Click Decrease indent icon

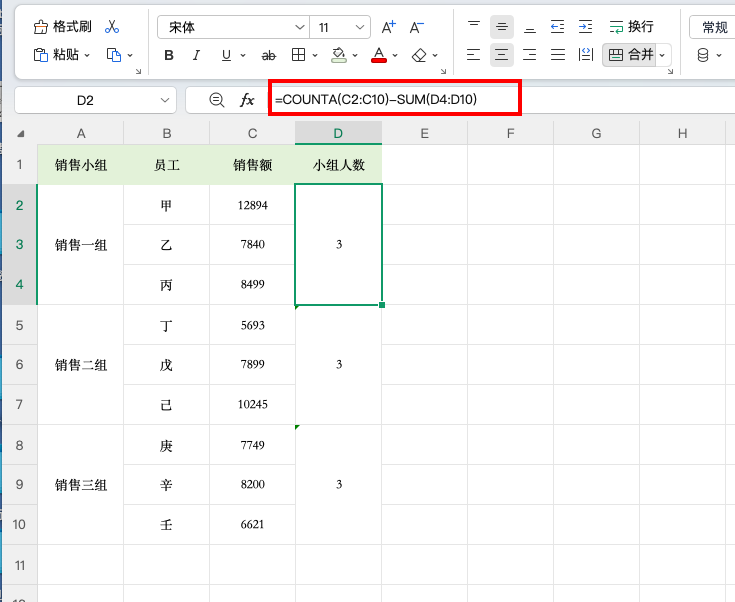coord(557,27)
